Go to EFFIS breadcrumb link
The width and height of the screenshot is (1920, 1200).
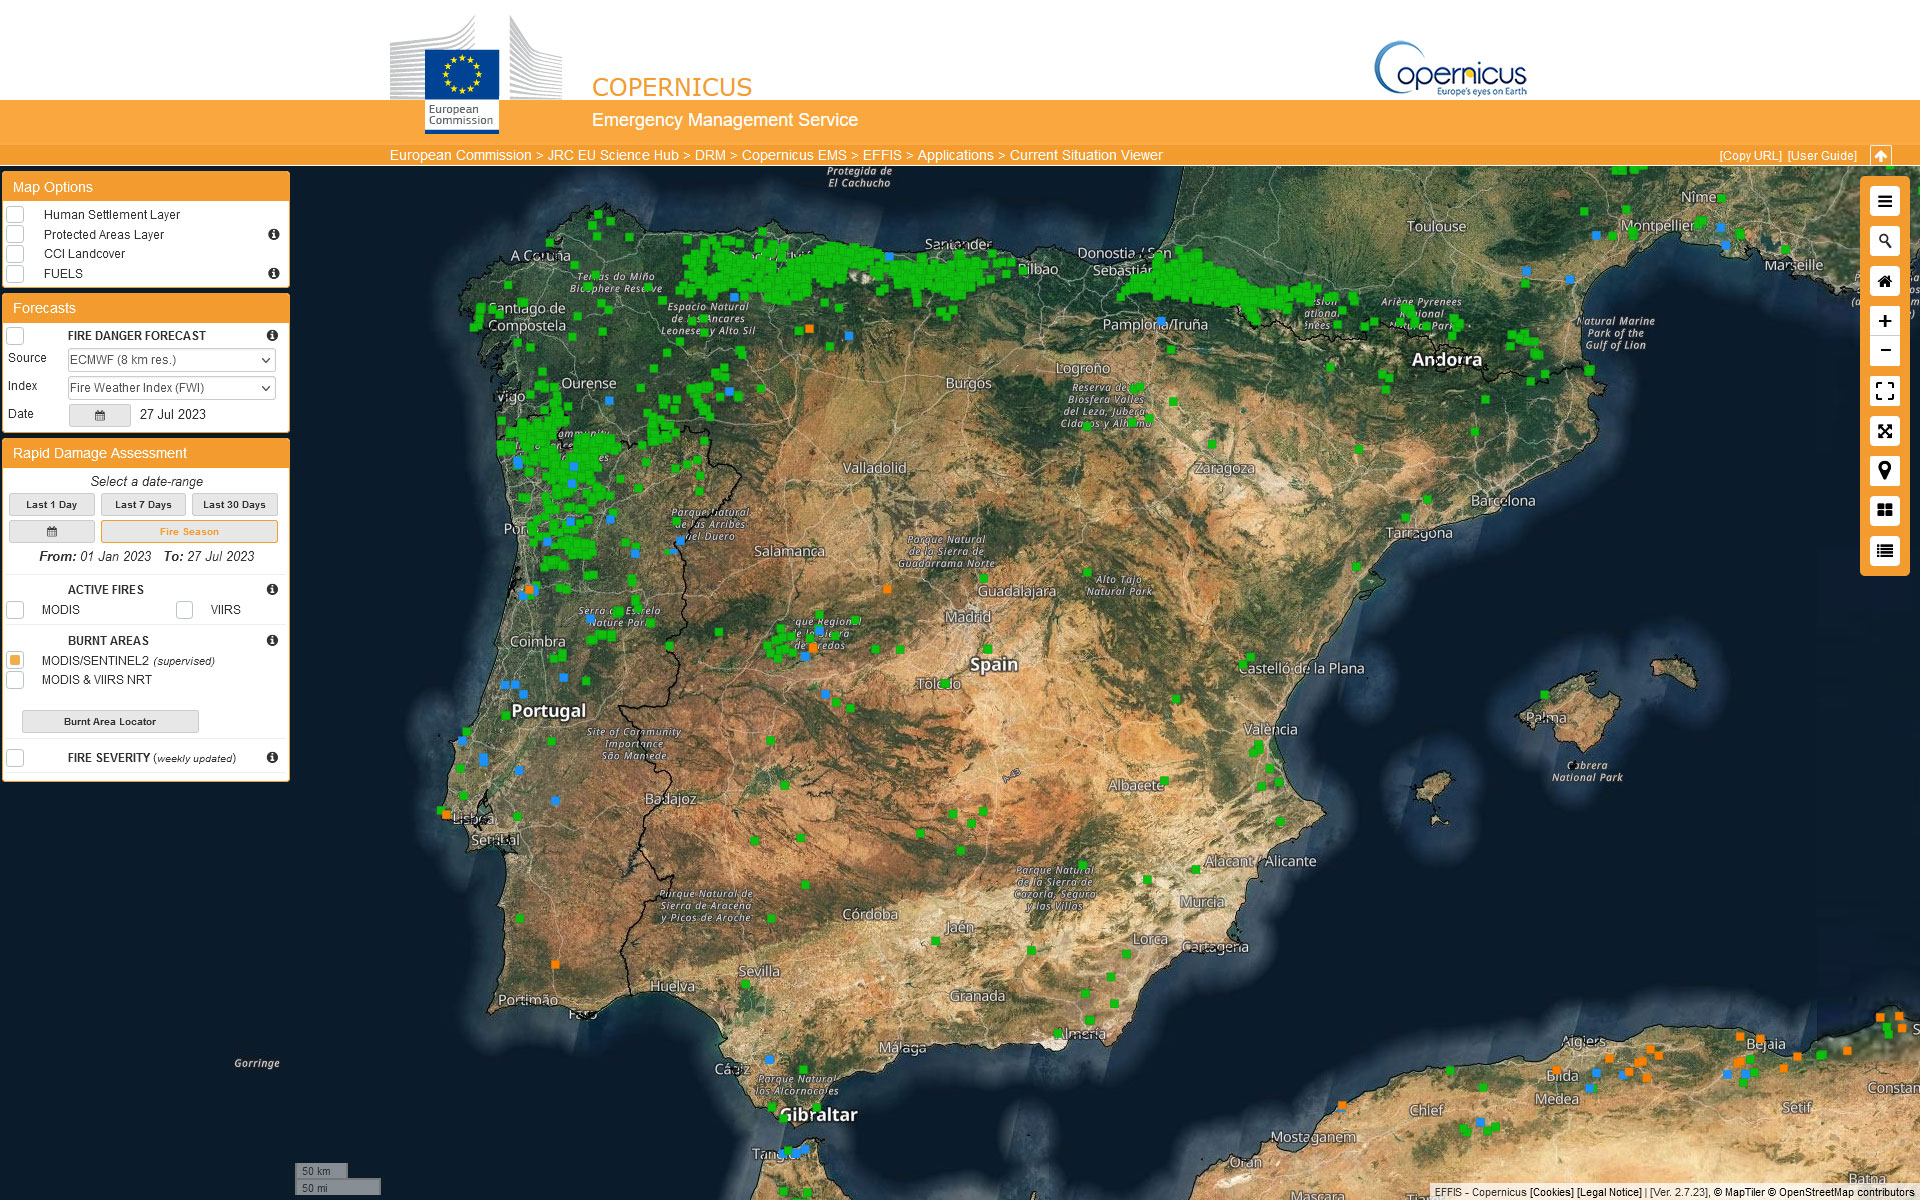point(882,155)
